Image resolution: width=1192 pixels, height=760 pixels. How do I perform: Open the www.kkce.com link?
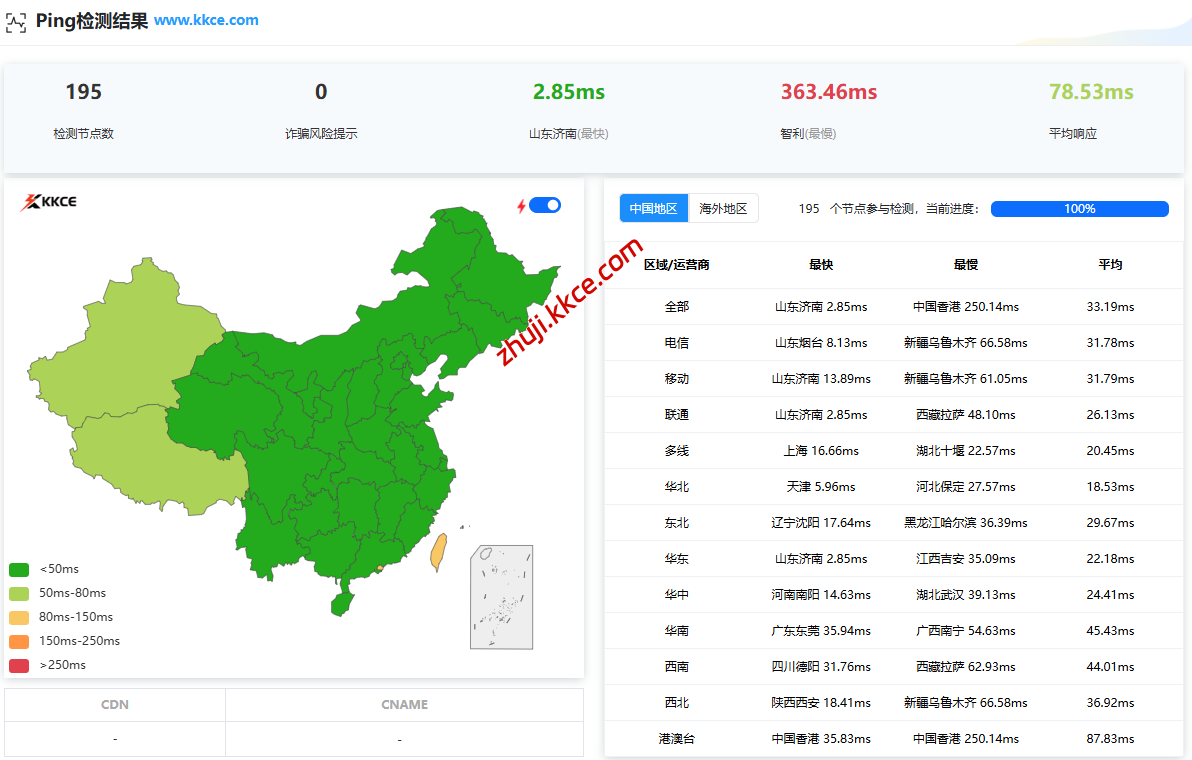click(206, 20)
